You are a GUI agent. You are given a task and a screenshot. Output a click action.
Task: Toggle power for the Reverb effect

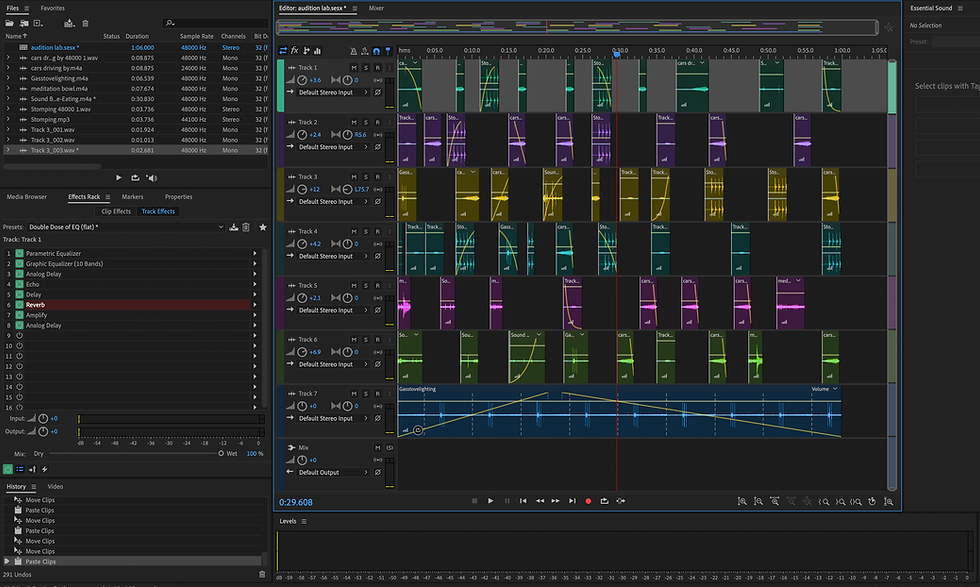click(x=19, y=305)
